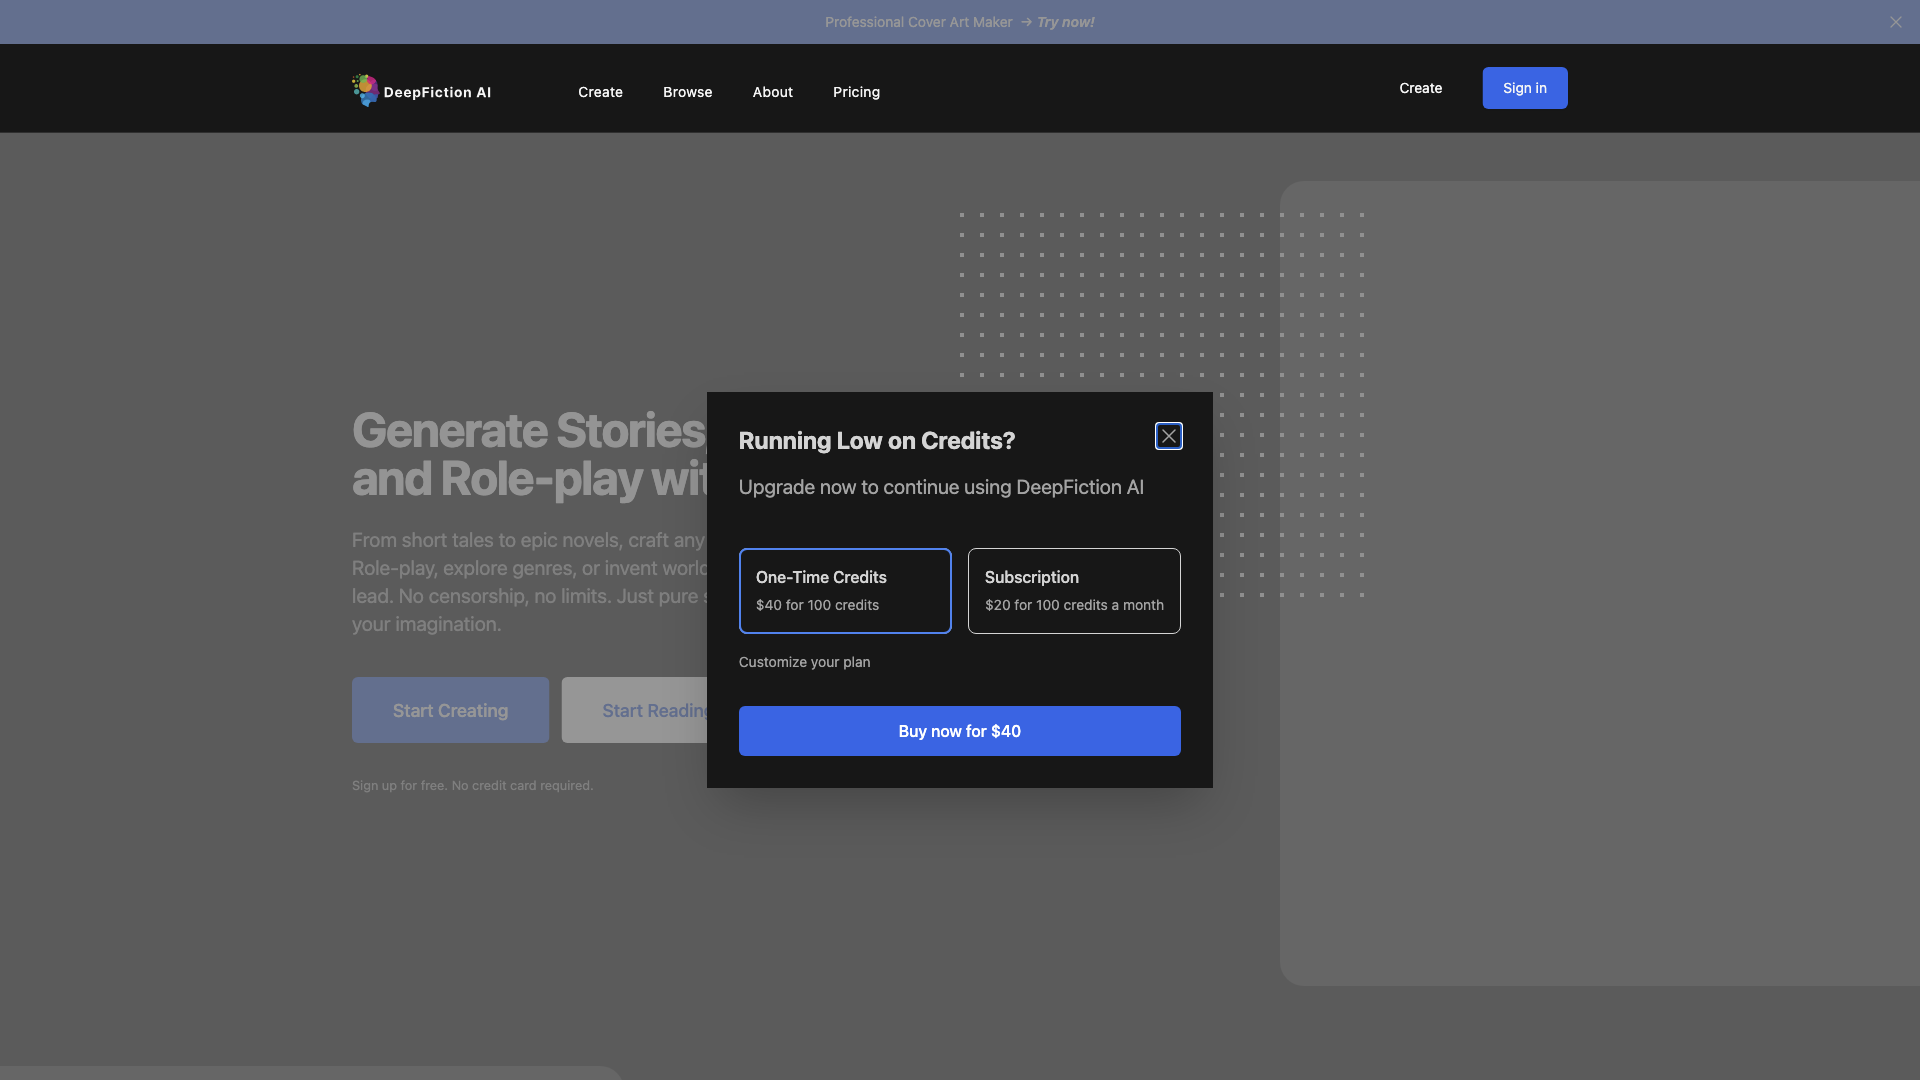Click 'Upgrade now to continue' dialog text
1920x1080 pixels.
(941, 487)
